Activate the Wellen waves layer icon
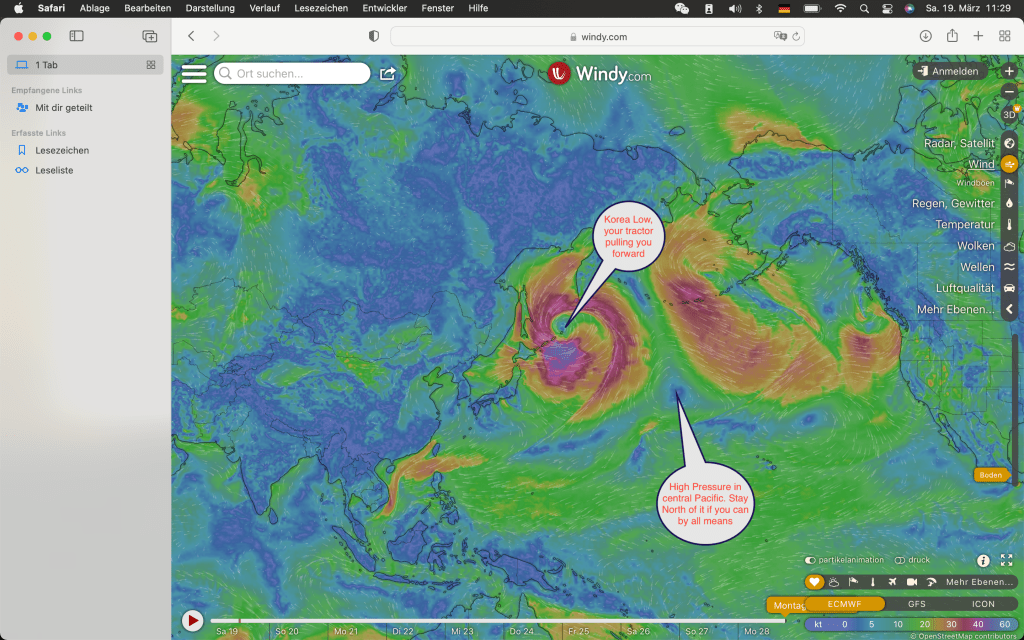 [1009, 267]
